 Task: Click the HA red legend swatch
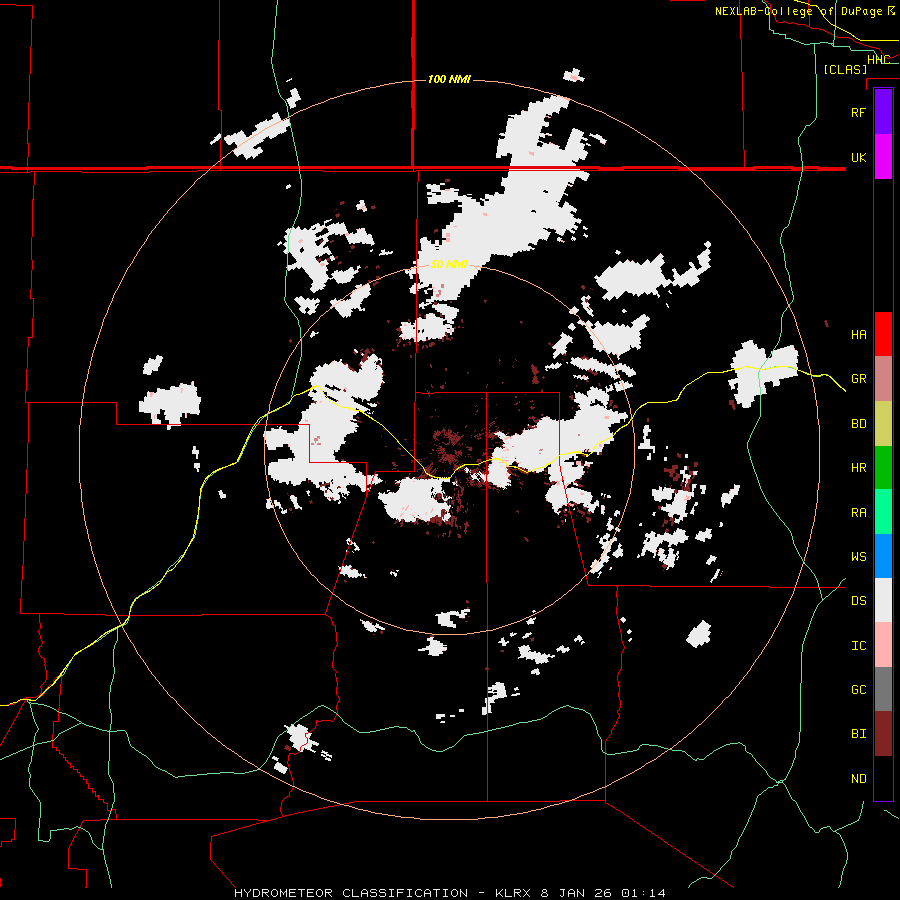[883, 334]
